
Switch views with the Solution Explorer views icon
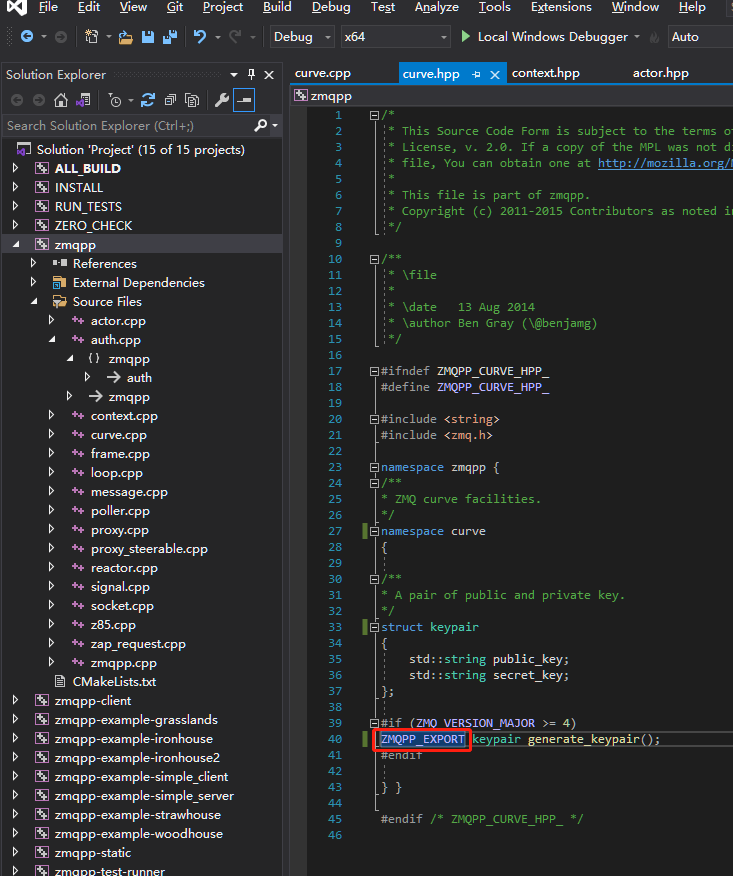83,101
